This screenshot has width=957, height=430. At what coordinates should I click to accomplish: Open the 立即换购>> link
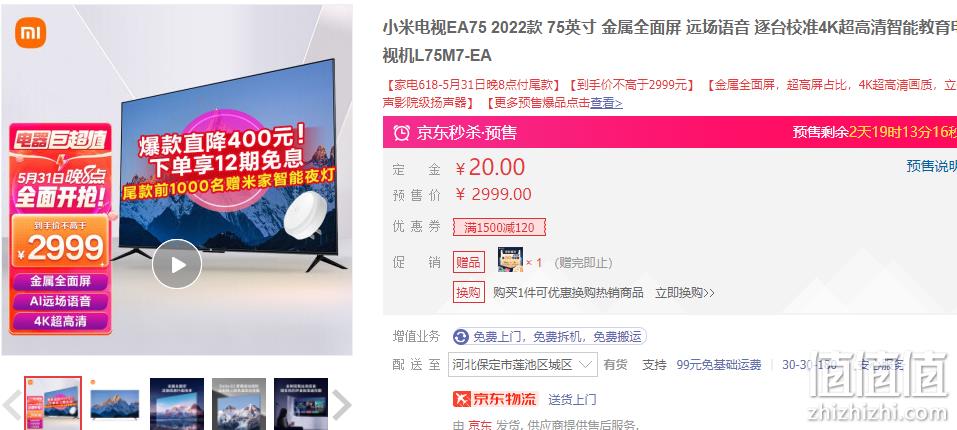pos(685,293)
